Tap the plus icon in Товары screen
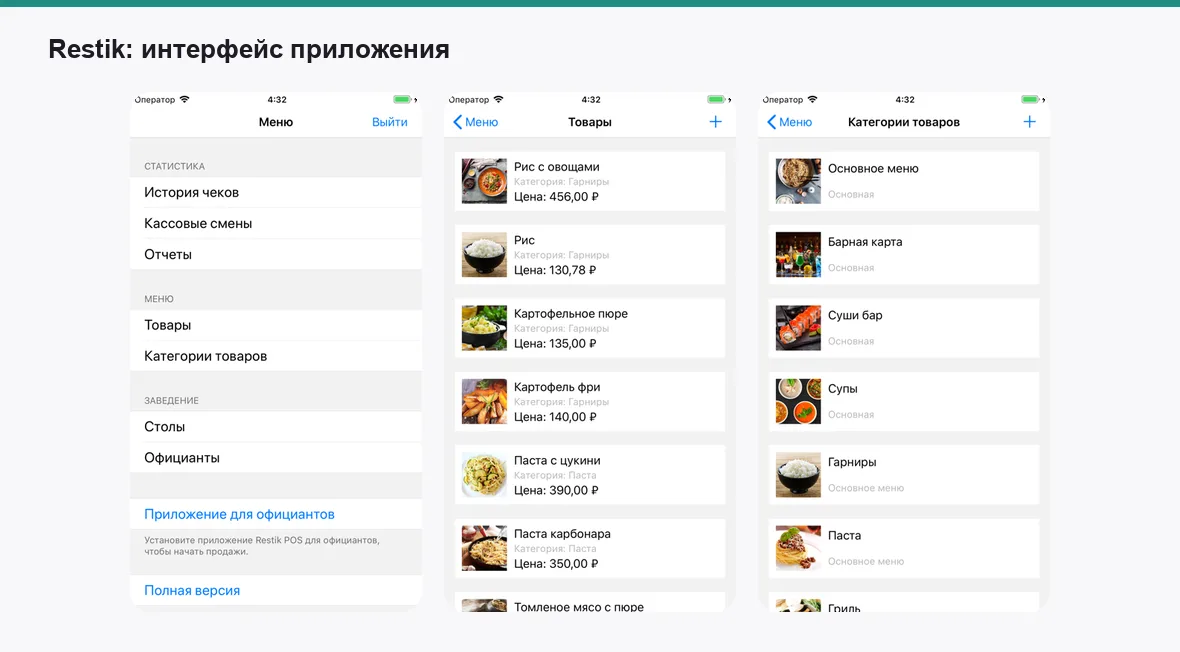The image size is (1180, 652). coord(715,122)
